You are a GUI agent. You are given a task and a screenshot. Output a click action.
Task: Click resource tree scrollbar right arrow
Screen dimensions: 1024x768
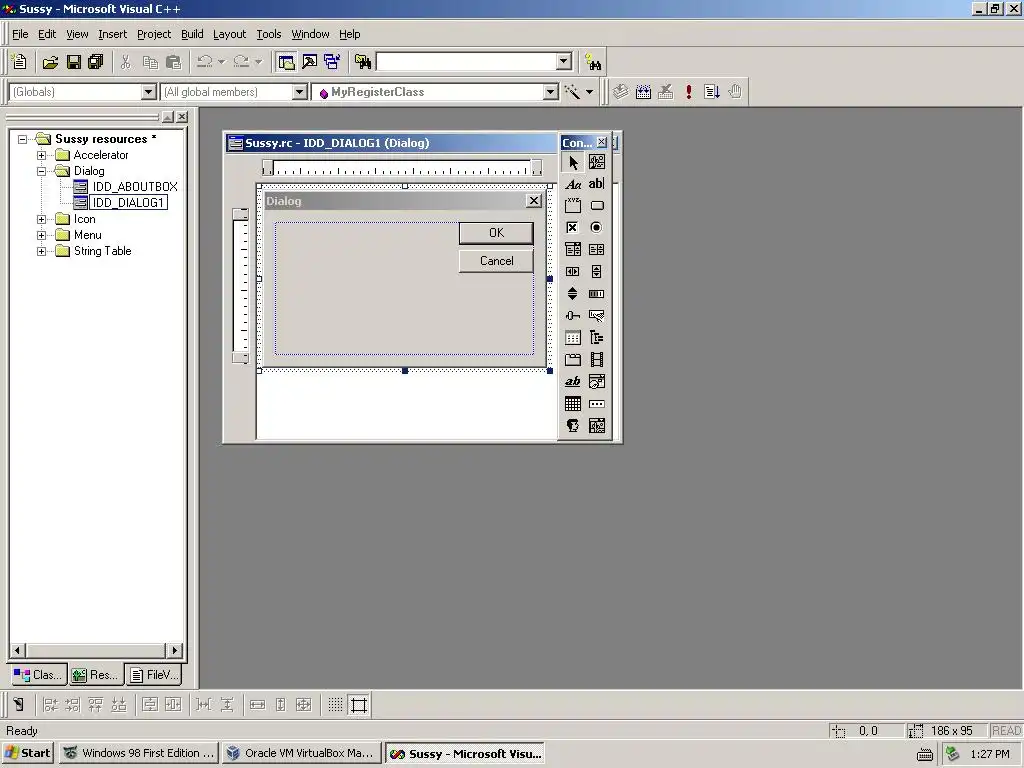(174, 650)
